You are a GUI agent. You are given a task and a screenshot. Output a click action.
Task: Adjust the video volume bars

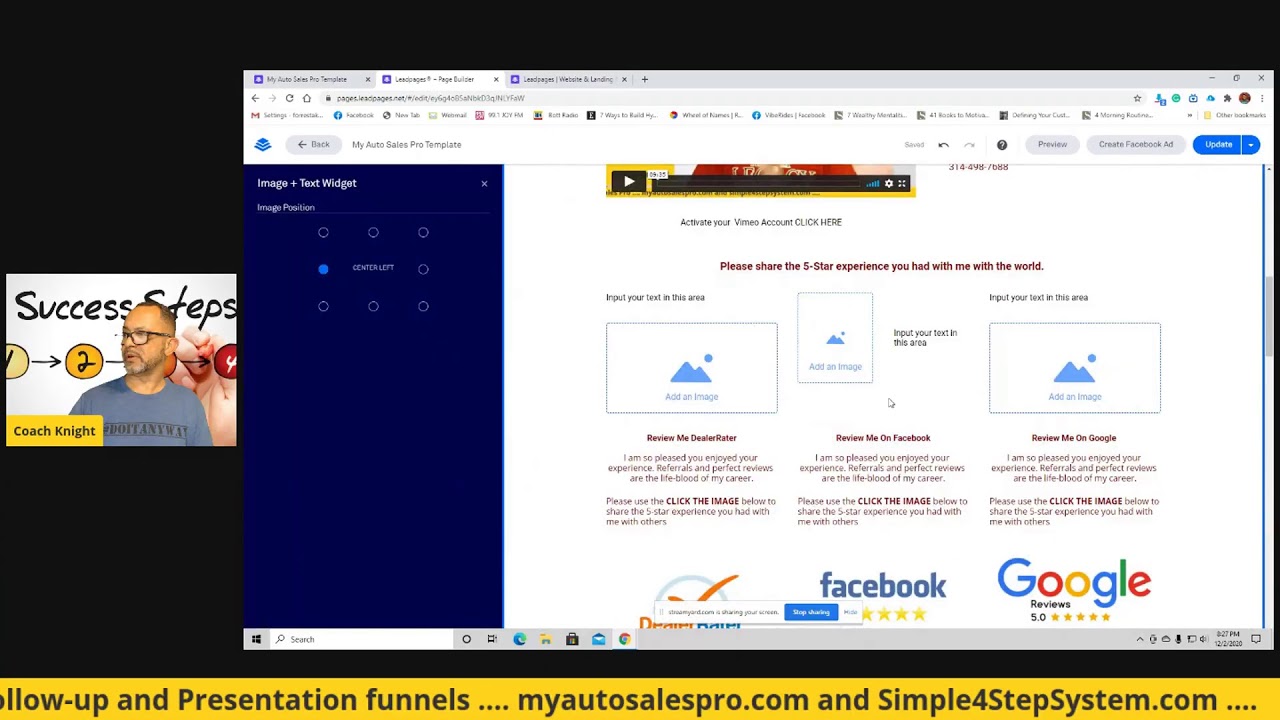[873, 184]
